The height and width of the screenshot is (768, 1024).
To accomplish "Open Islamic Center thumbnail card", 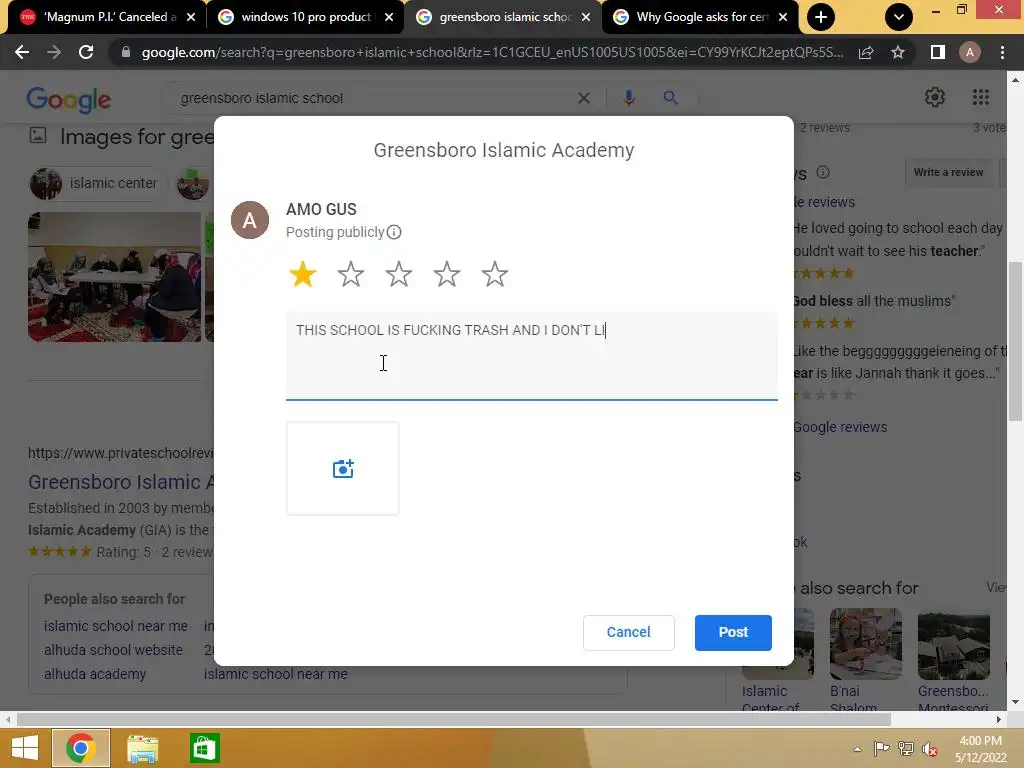I will point(778,644).
